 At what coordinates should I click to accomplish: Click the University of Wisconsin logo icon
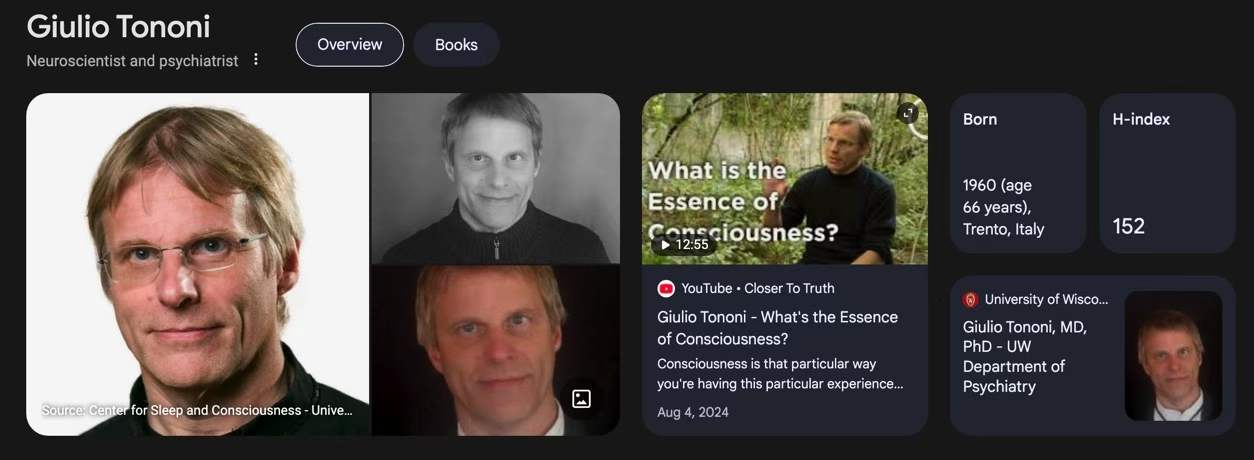(970, 299)
